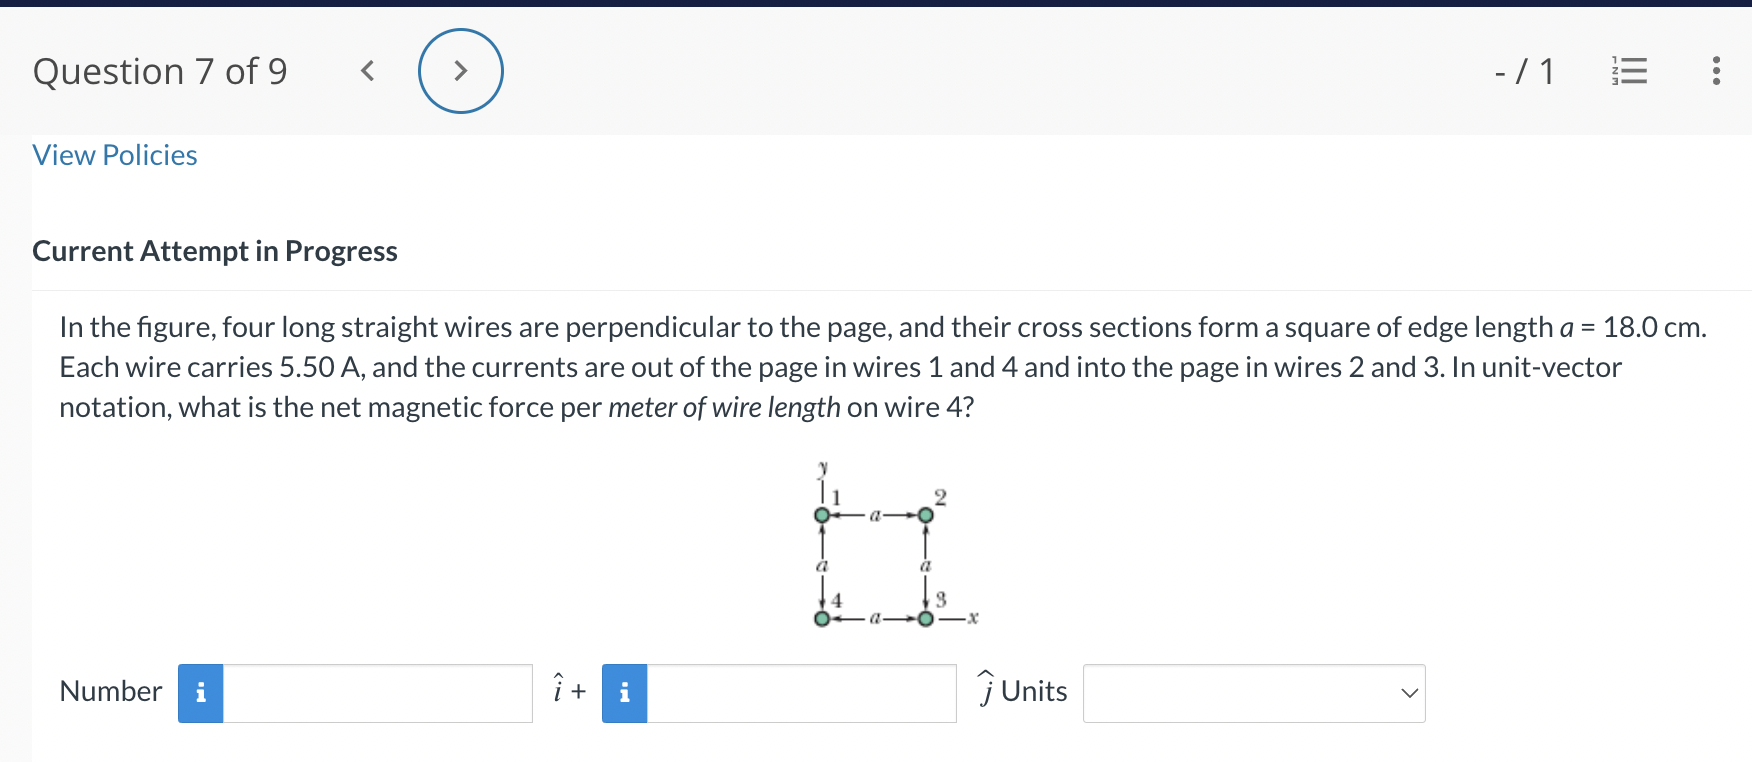Click inside the Number answer field
The height and width of the screenshot is (762, 1752).
[x=377, y=692]
